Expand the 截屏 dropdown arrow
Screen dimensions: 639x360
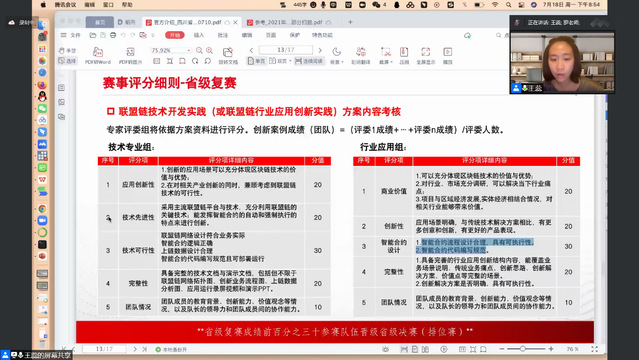391,62
